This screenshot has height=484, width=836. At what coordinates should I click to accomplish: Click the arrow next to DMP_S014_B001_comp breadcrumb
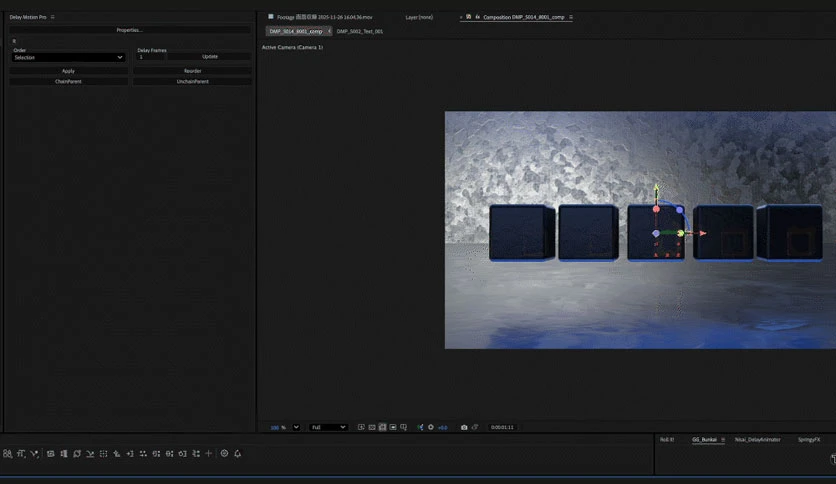point(329,31)
